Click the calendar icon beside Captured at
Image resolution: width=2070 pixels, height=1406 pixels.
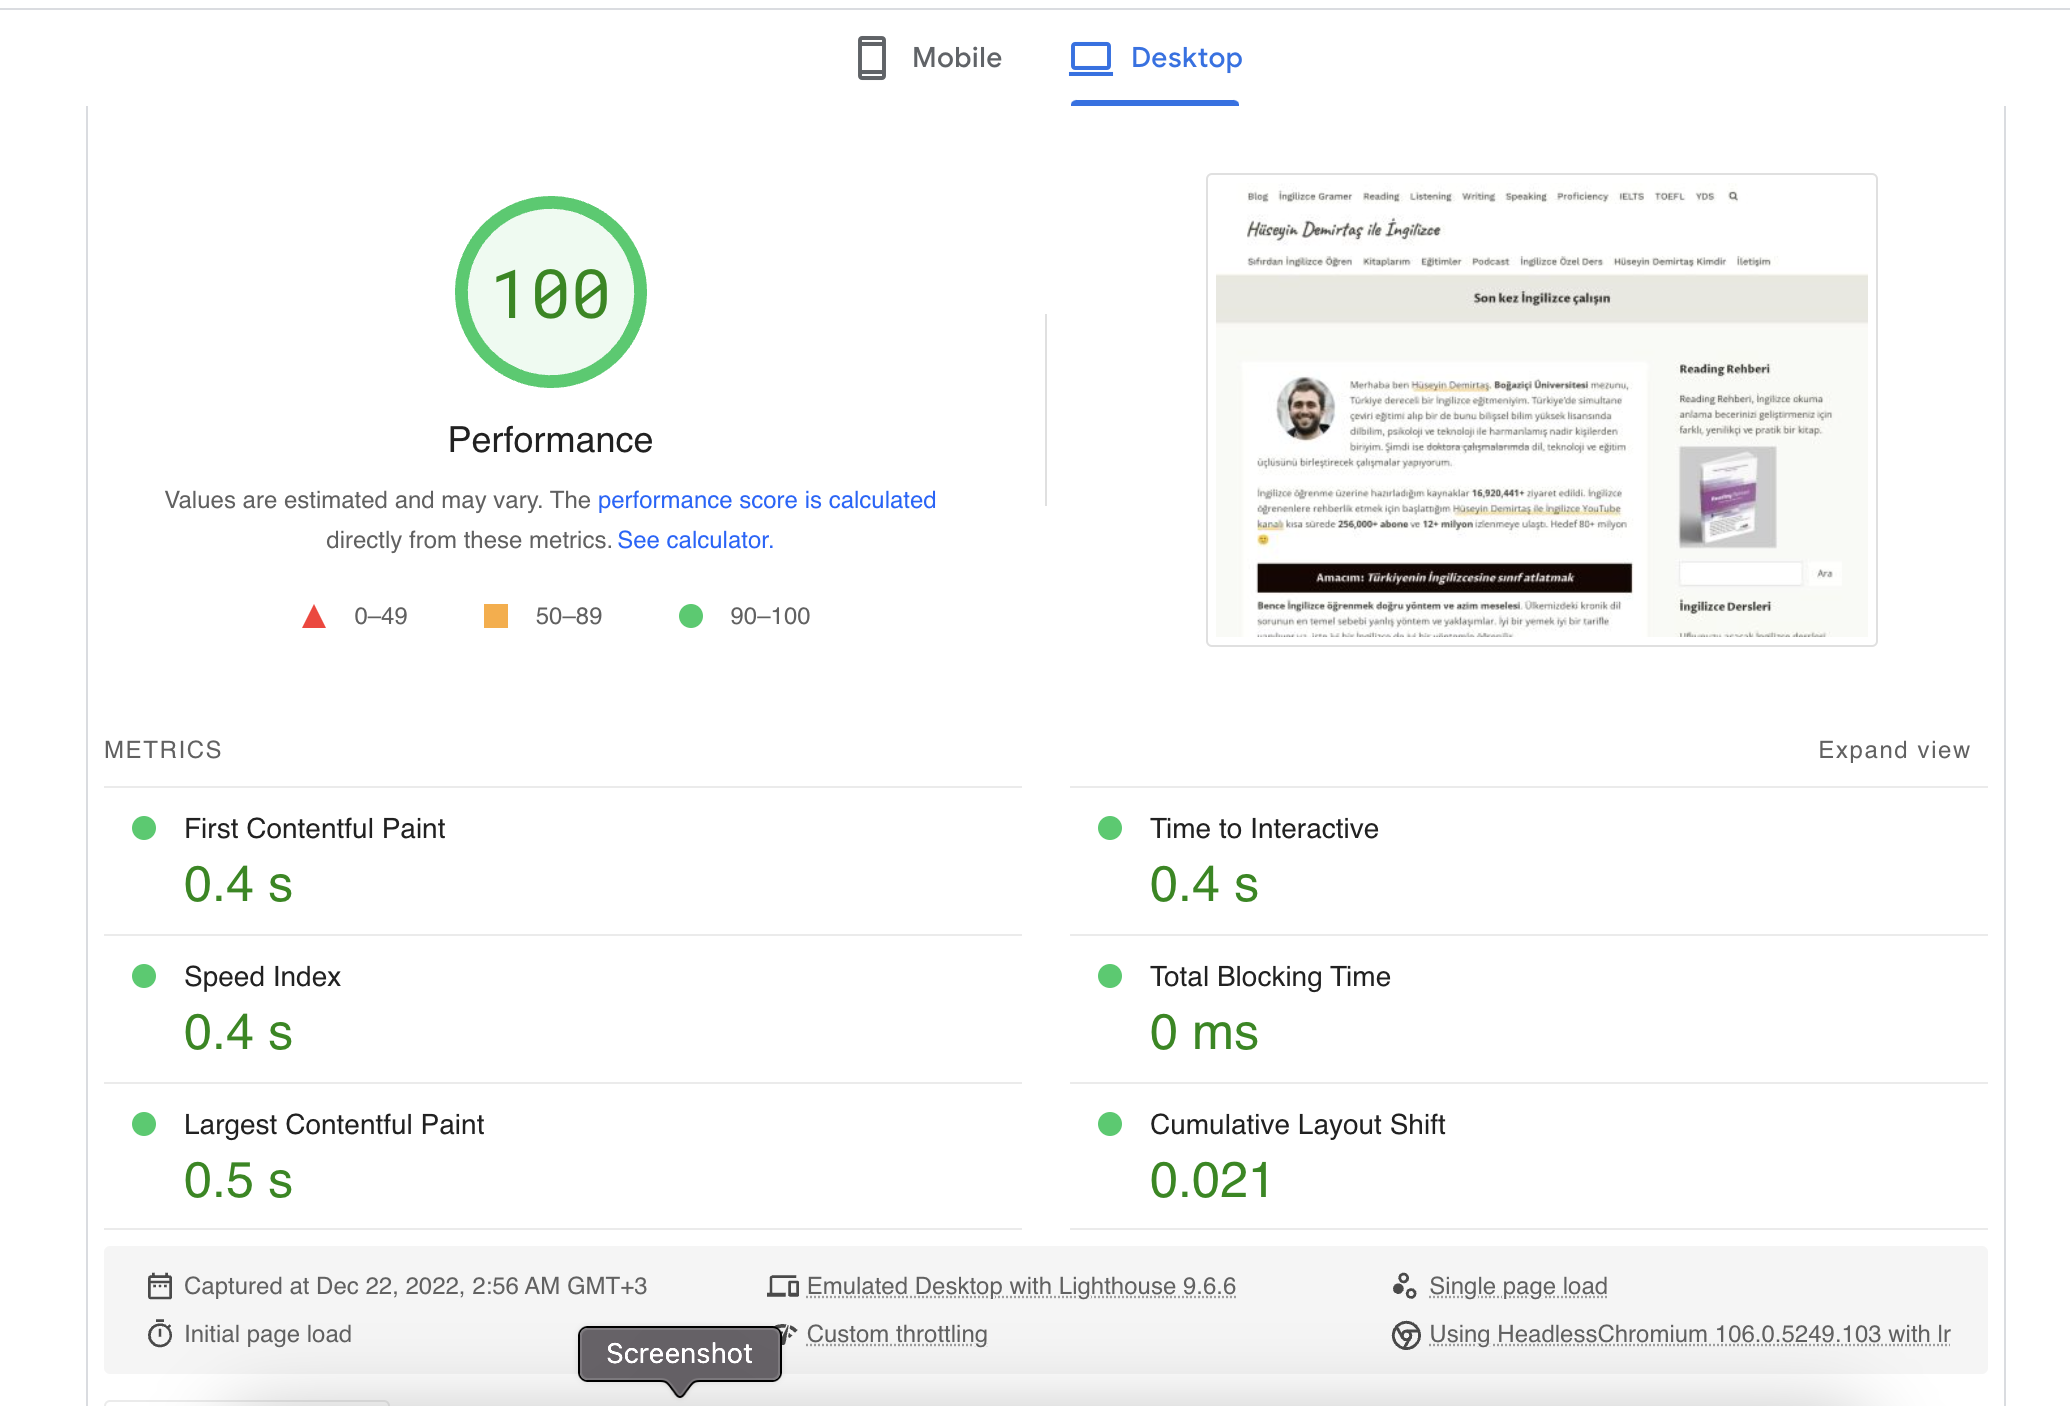(160, 1286)
